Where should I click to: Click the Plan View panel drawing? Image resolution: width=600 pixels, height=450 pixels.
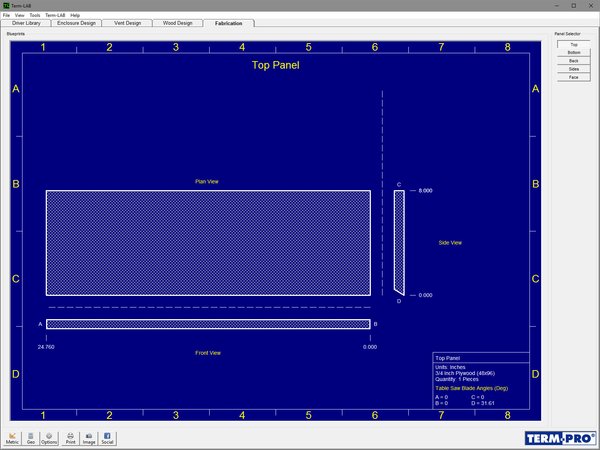pyautogui.click(x=208, y=242)
